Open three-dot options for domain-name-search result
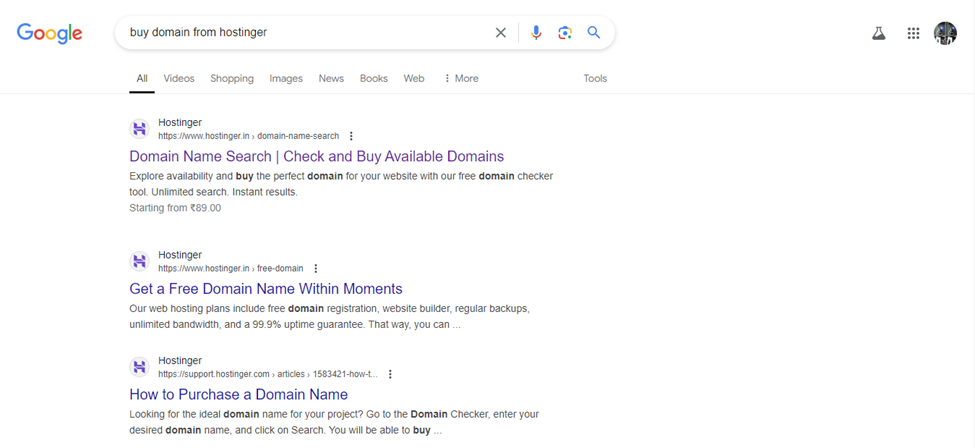Image resolution: width=975 pixels, height=448 pixels. 351,136
